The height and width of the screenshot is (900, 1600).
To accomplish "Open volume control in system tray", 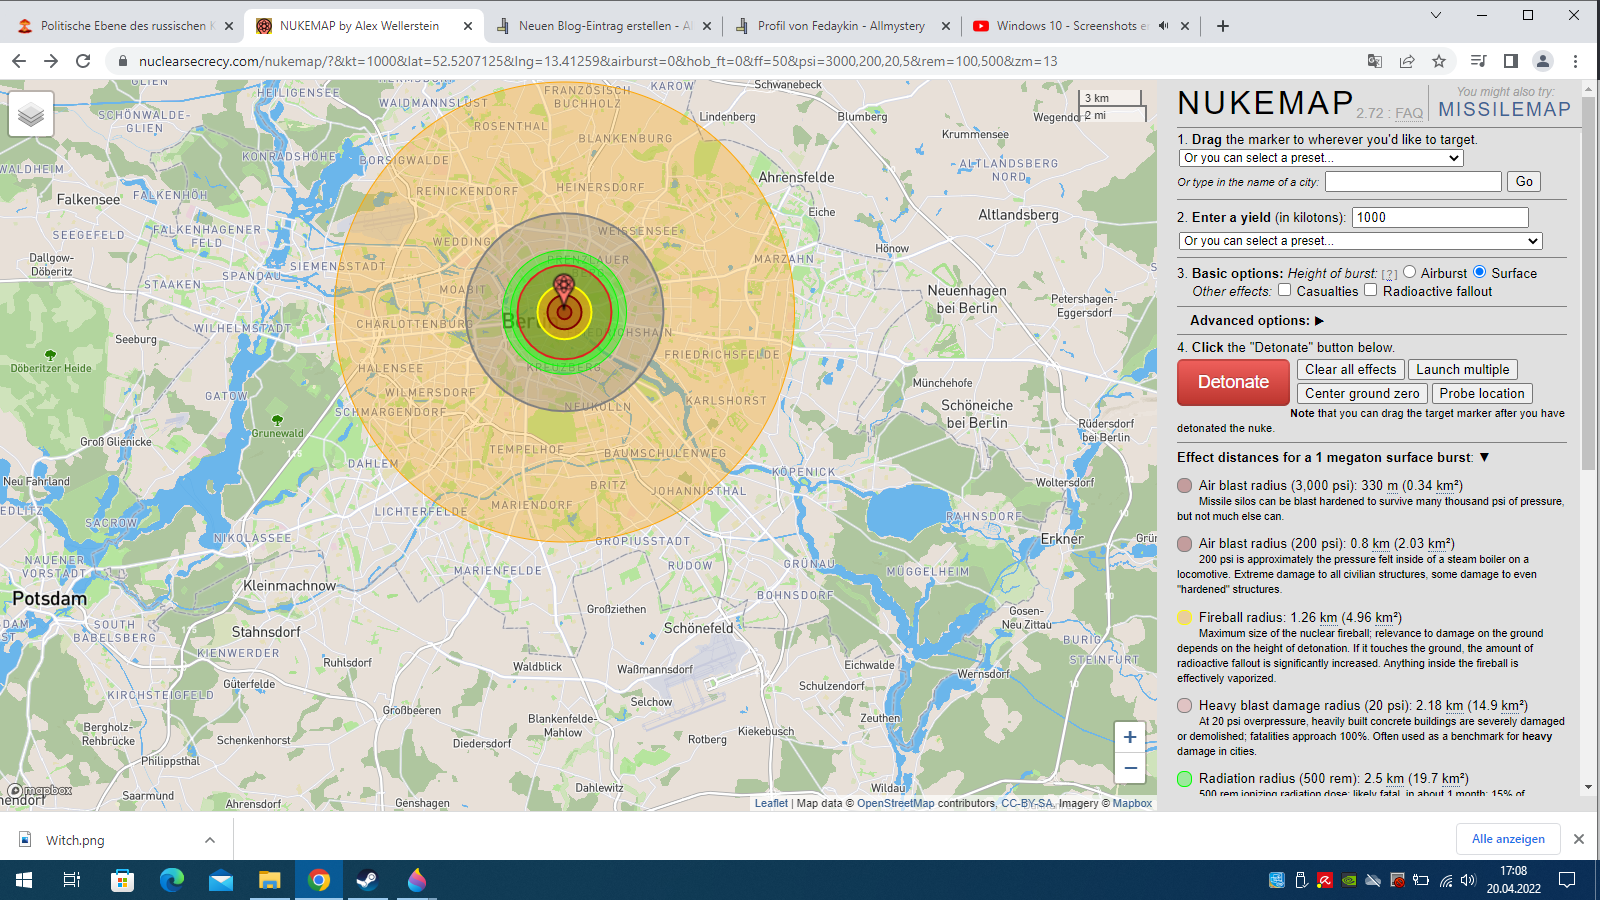I will [x=1468, y=880].
